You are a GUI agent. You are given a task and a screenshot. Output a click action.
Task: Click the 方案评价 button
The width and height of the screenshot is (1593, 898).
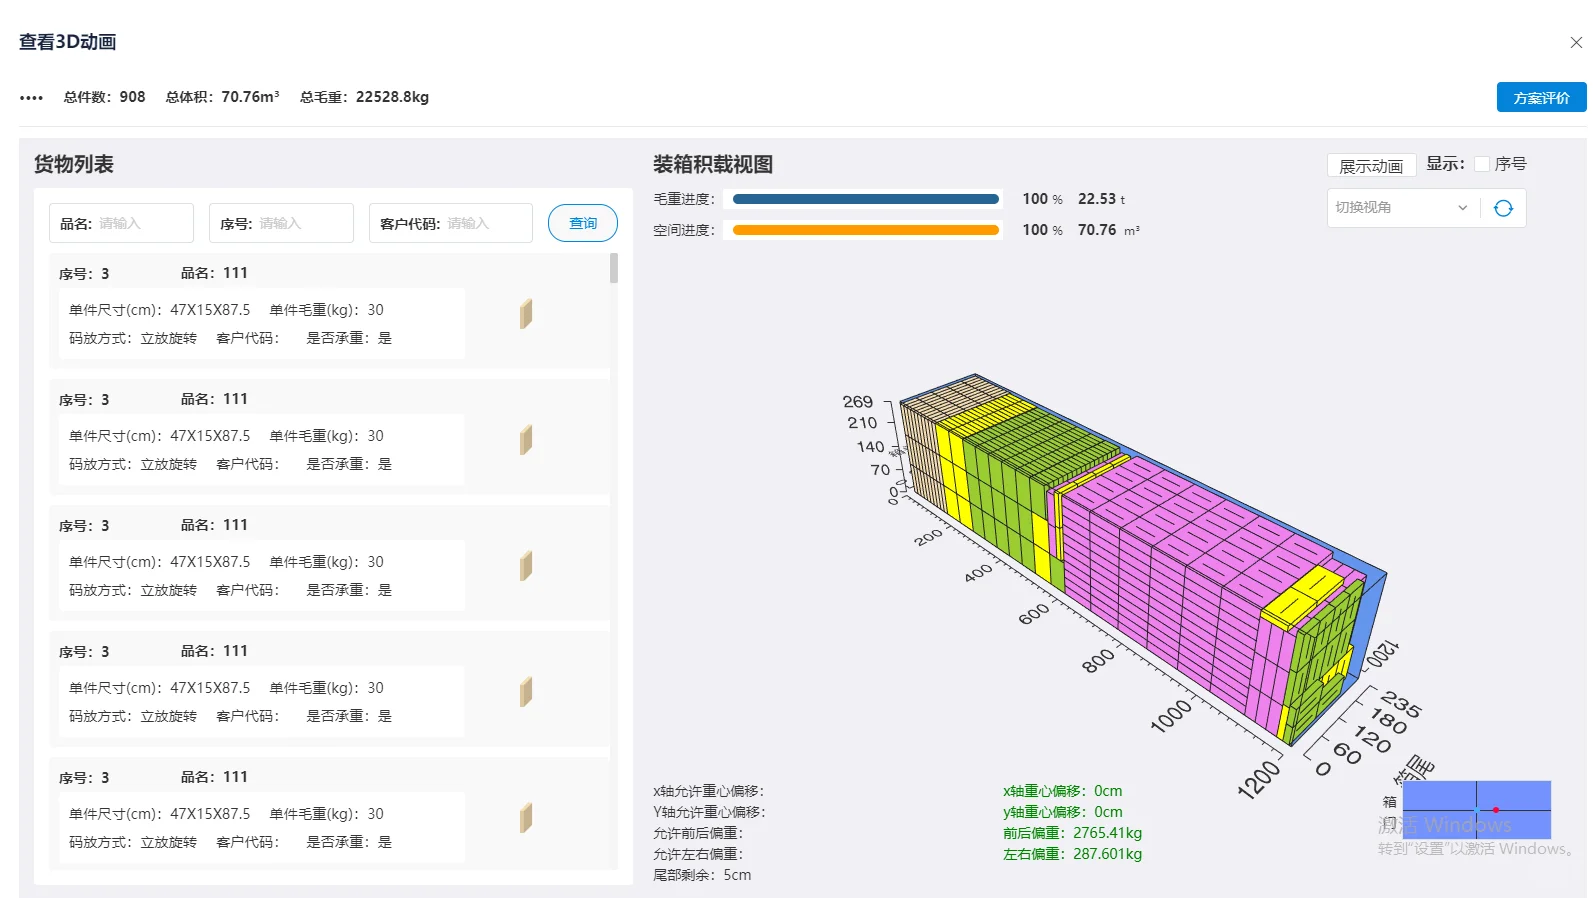click(1540, 98)
